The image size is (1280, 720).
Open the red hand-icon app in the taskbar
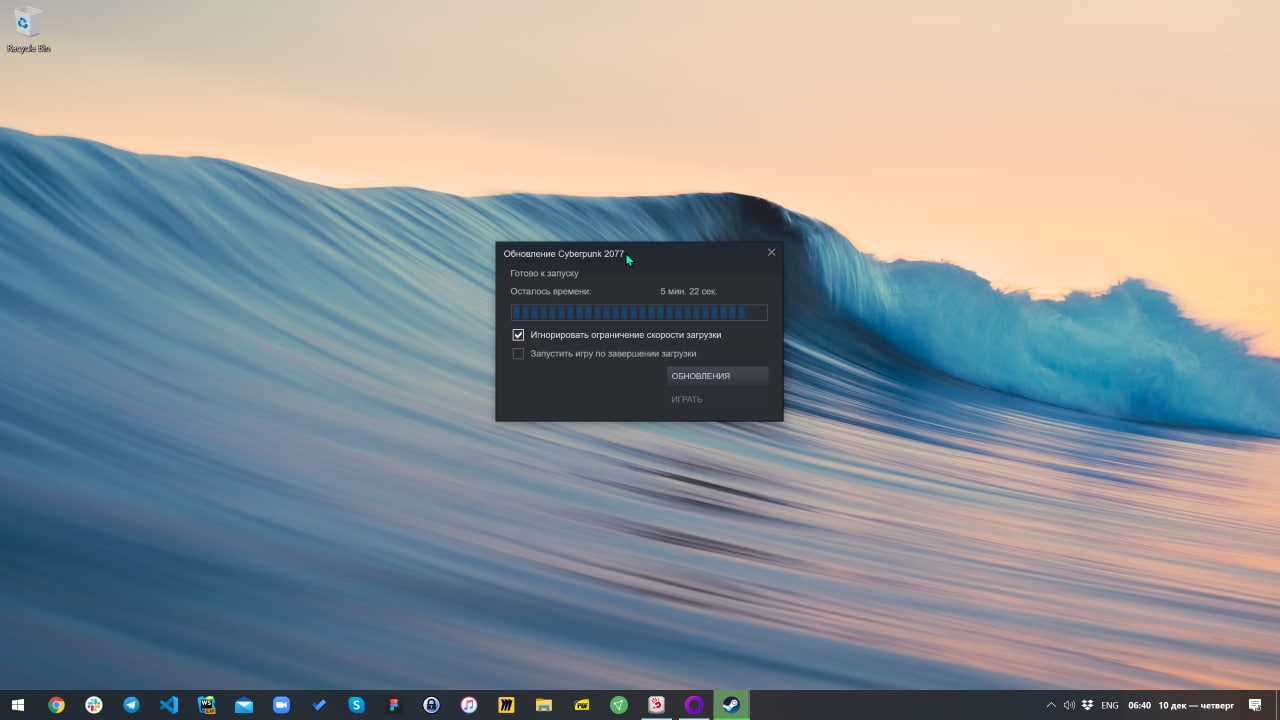tap(656, 705)
